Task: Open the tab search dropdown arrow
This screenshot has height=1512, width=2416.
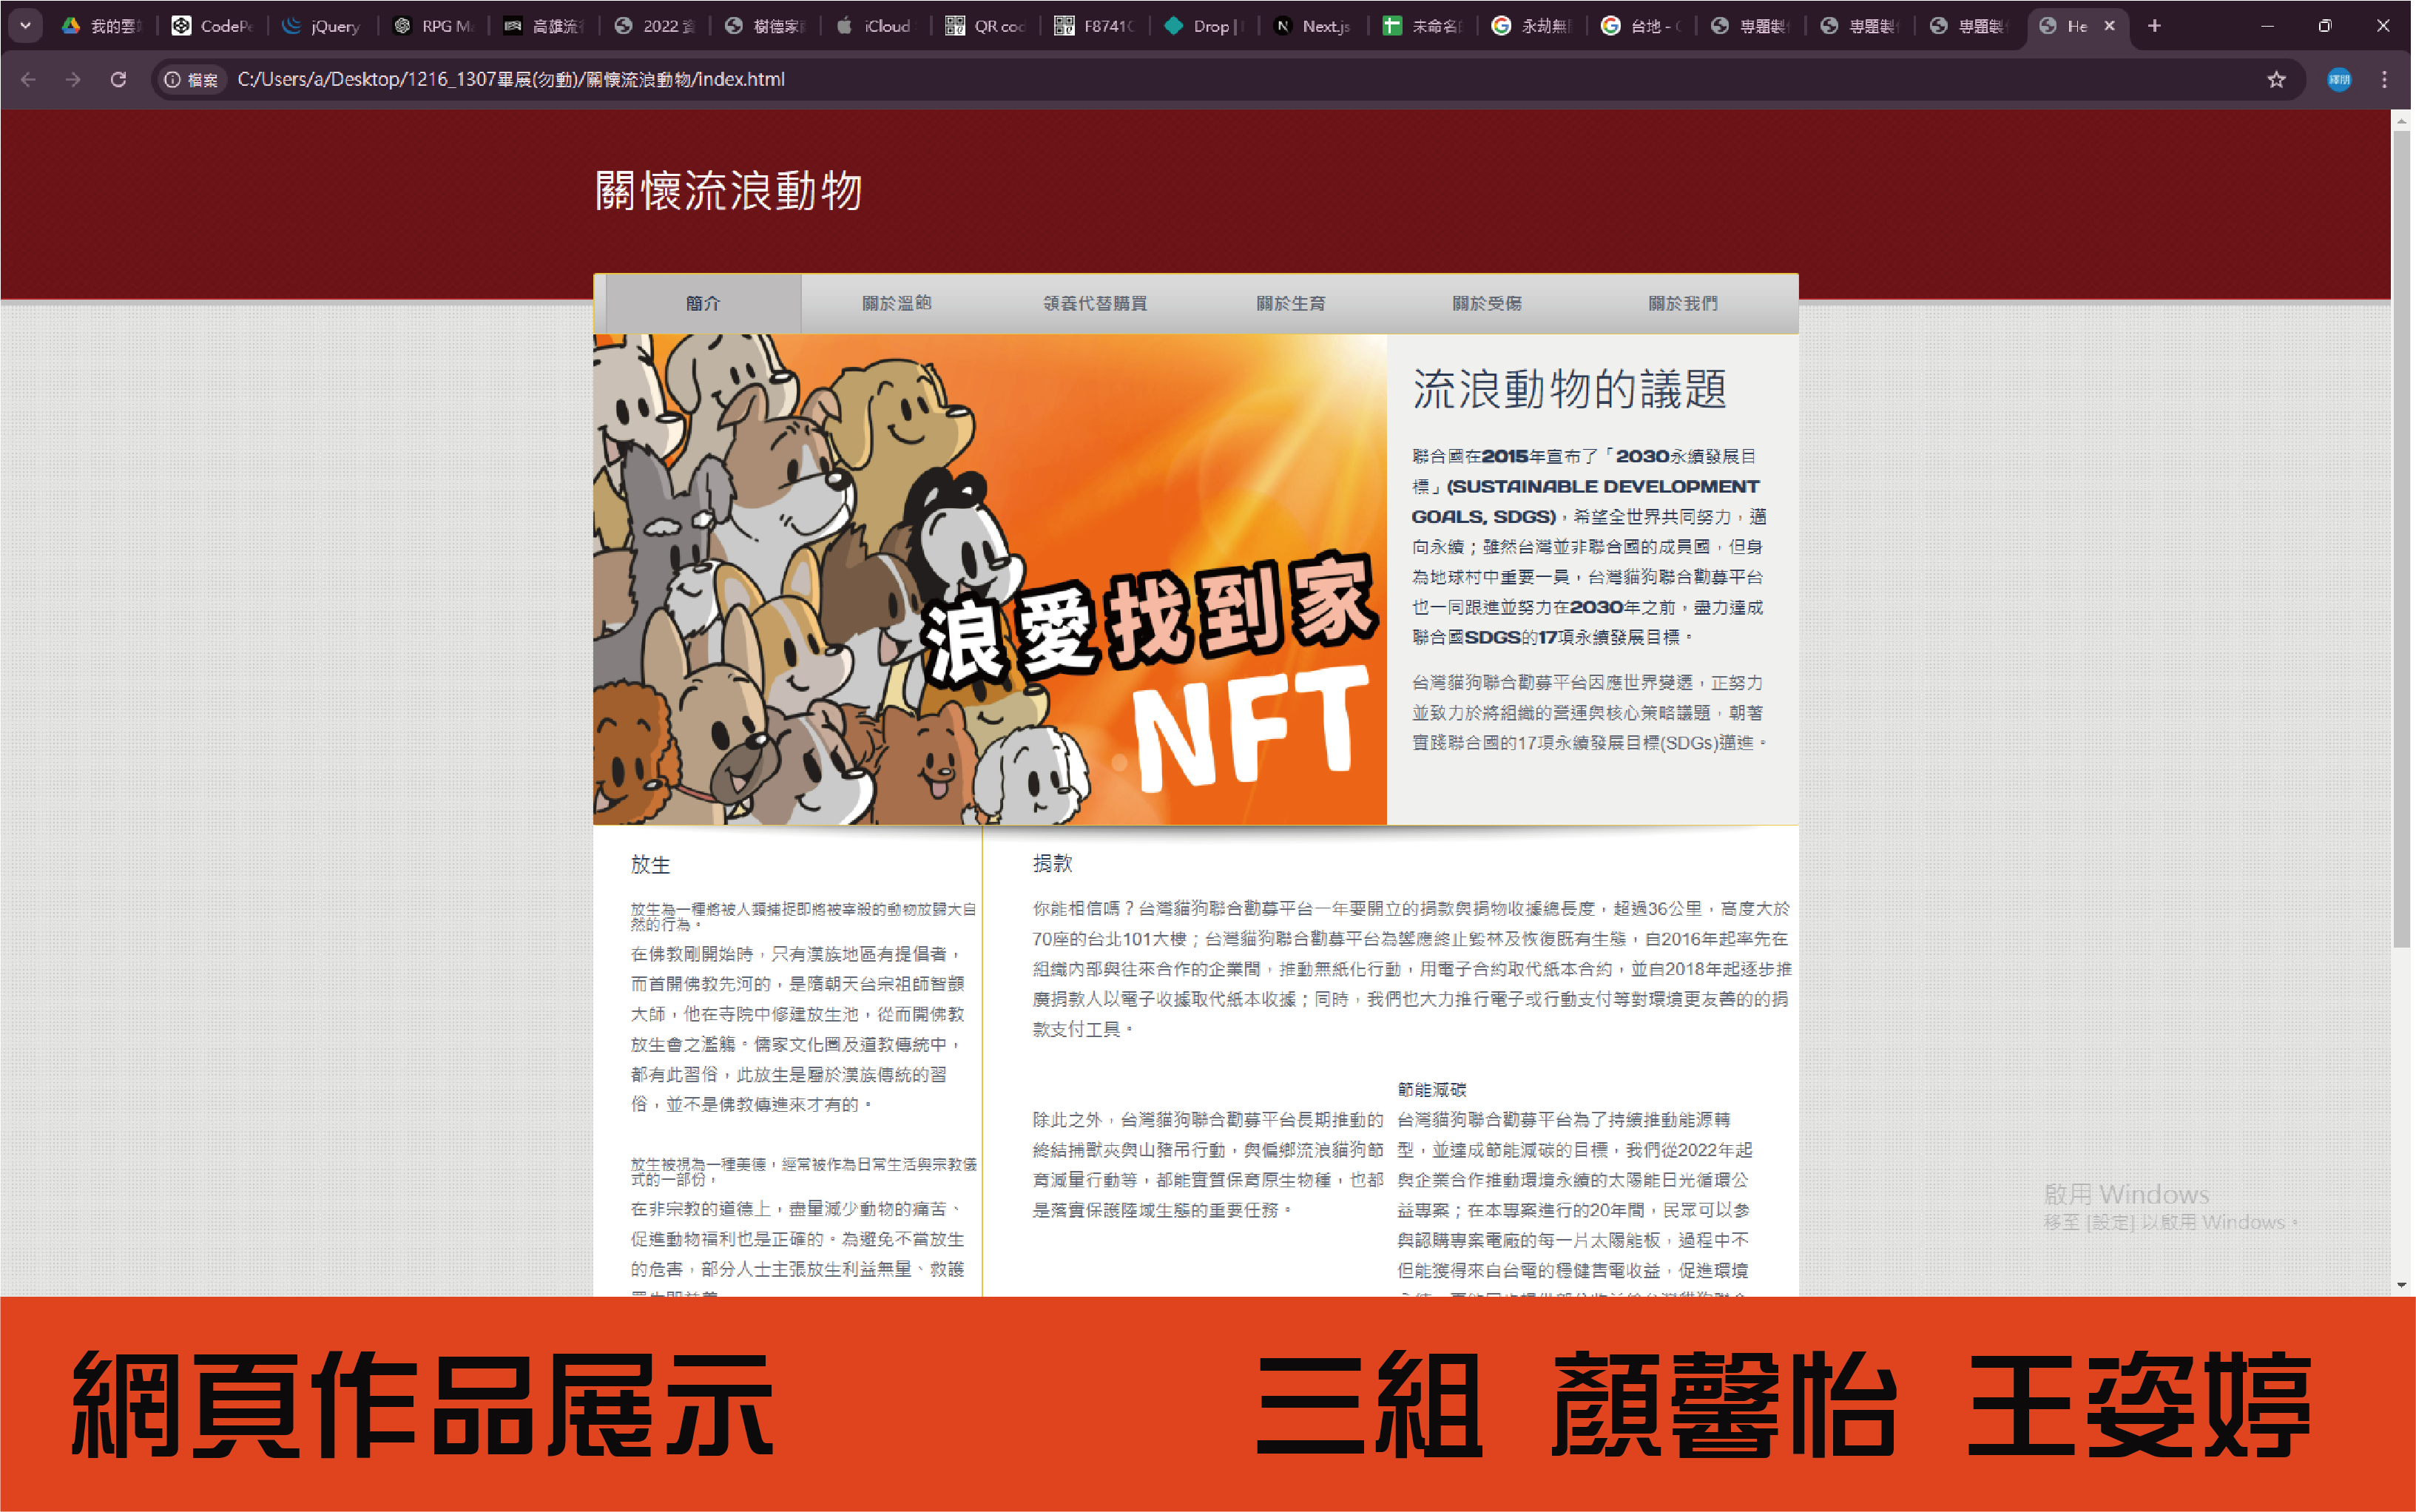Action: click(25, 26)
